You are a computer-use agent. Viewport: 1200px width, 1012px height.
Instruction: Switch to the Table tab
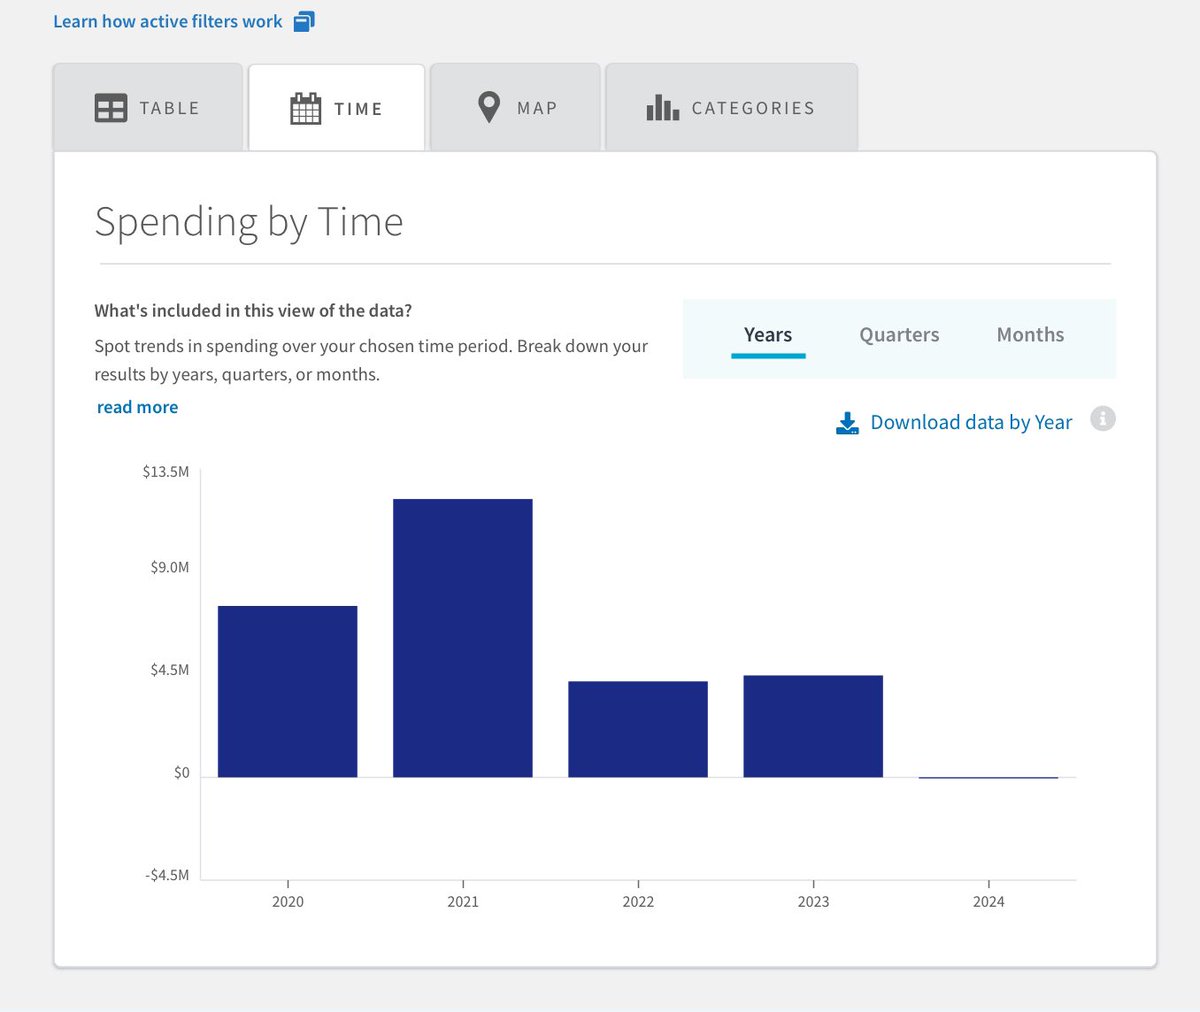(x=148, y=108)
